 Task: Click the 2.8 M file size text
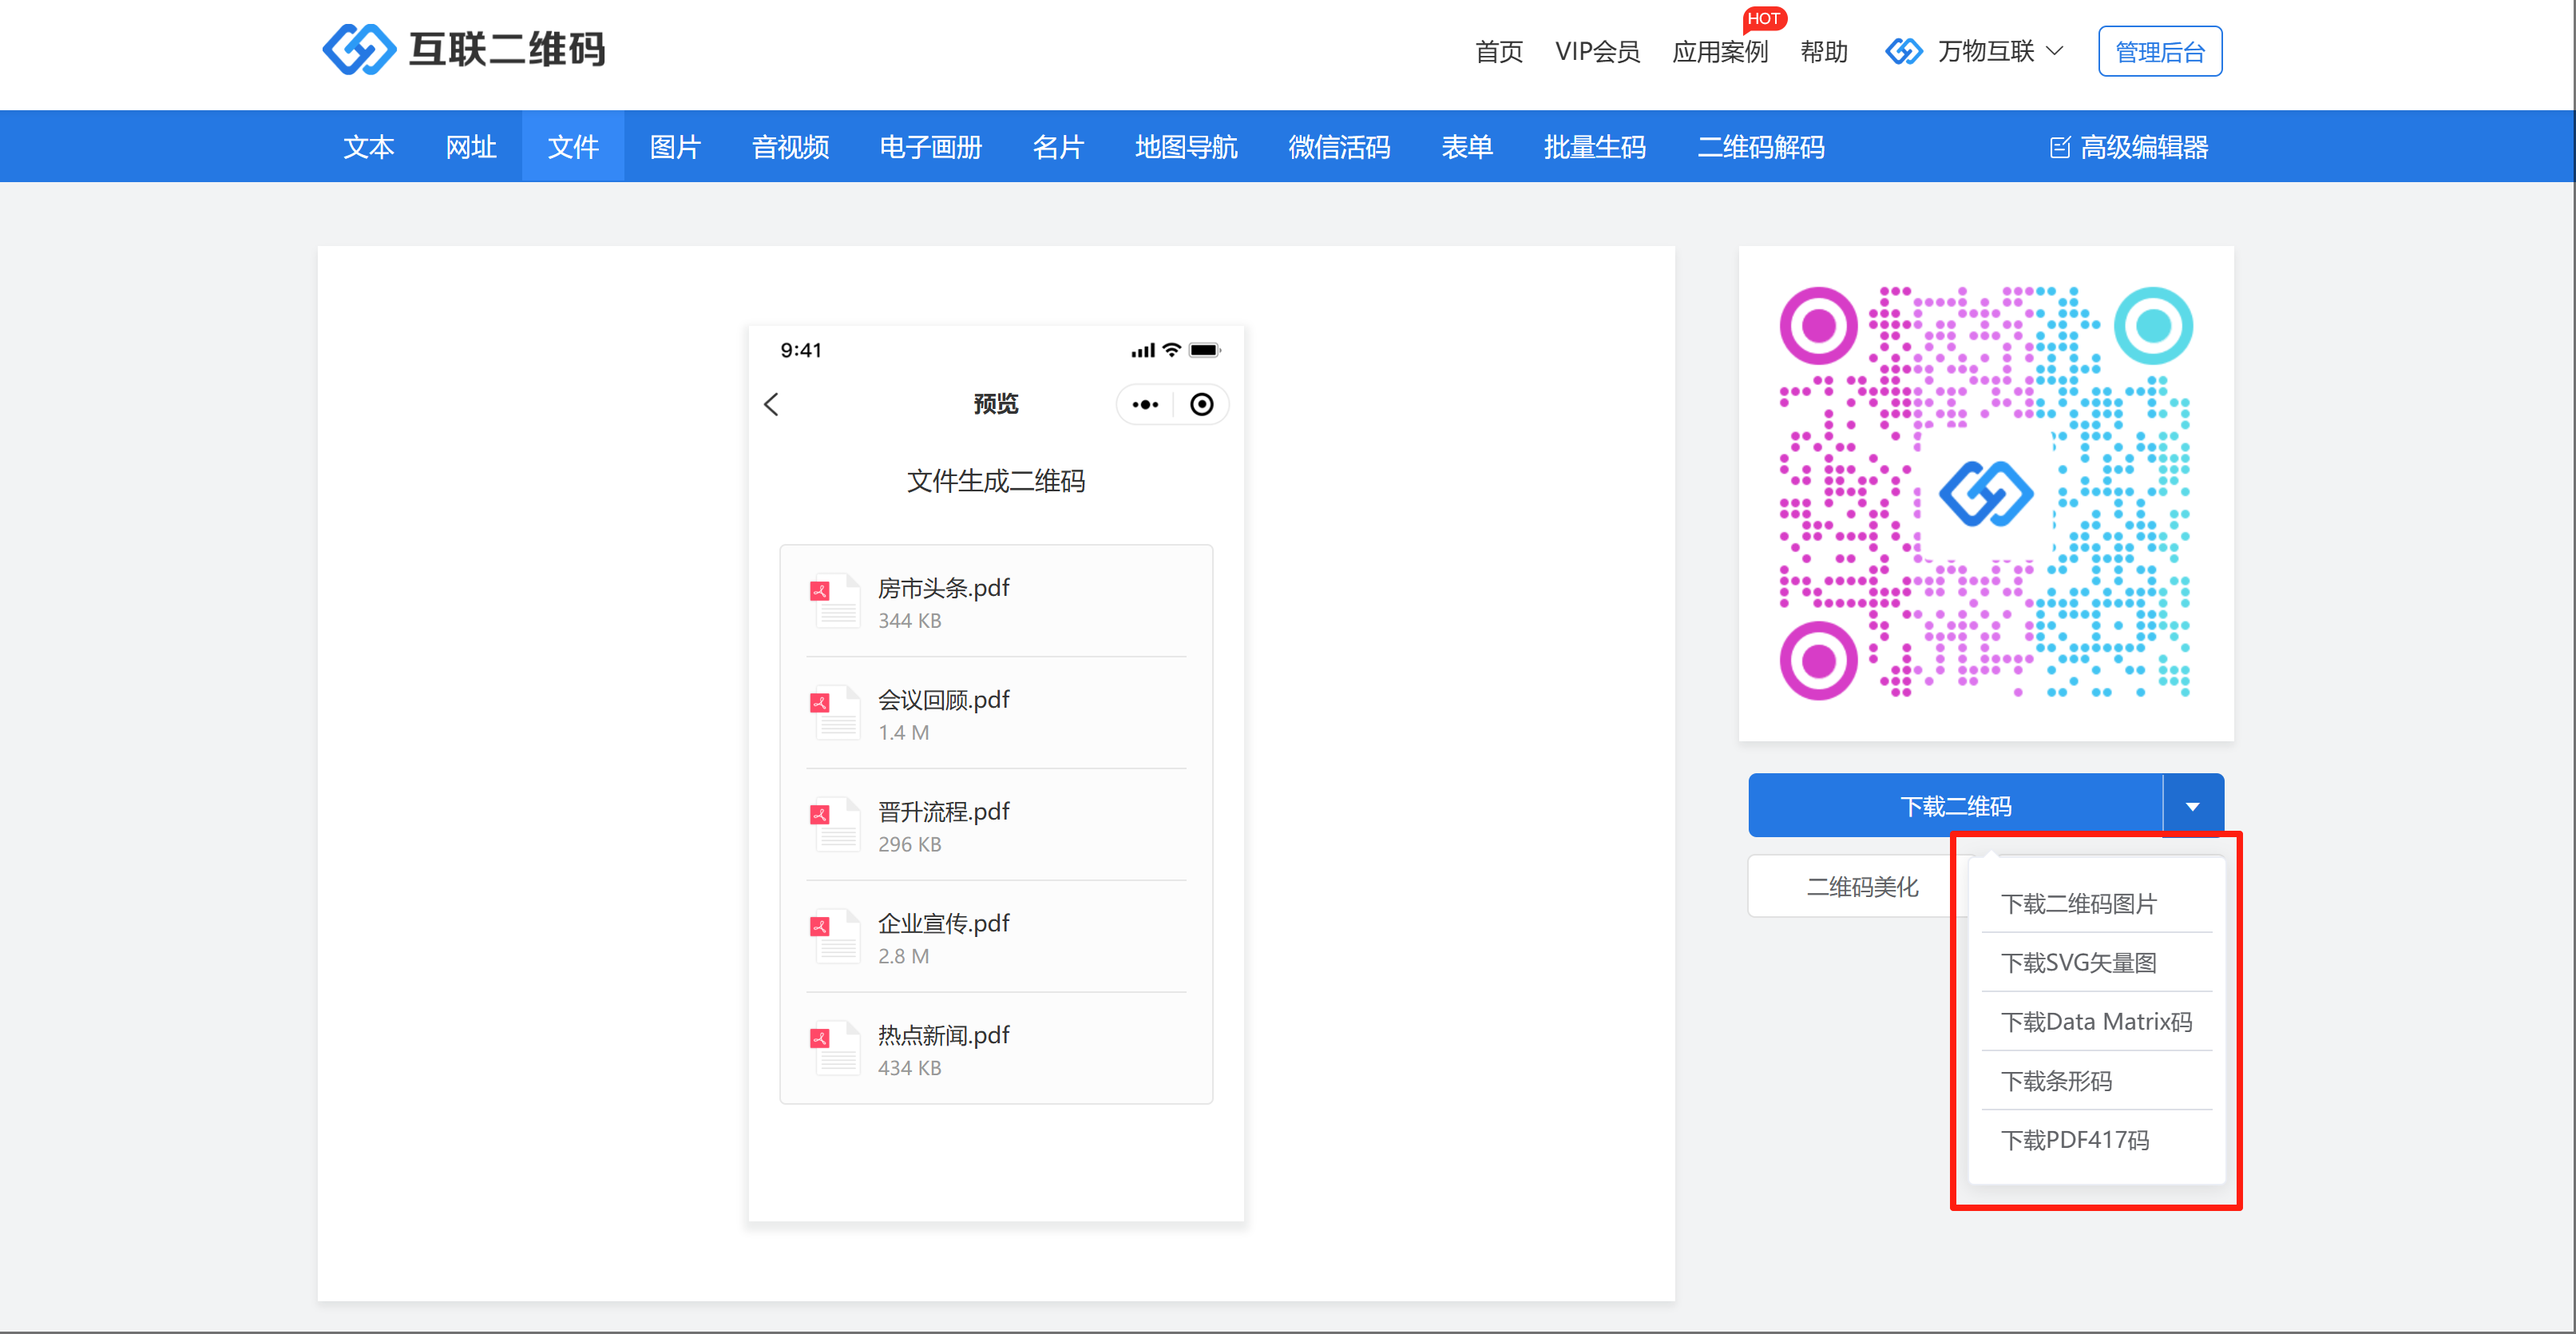click(x=903, y=956)
